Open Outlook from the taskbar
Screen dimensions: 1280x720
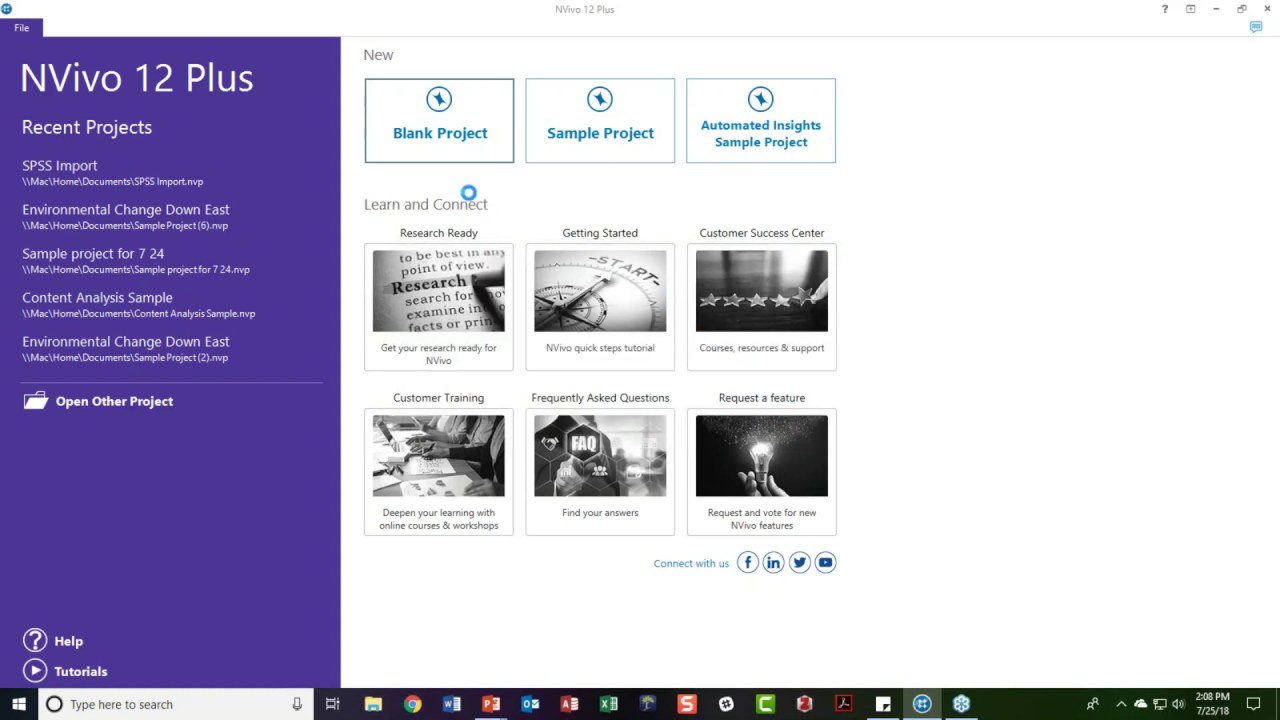(530, 704)
